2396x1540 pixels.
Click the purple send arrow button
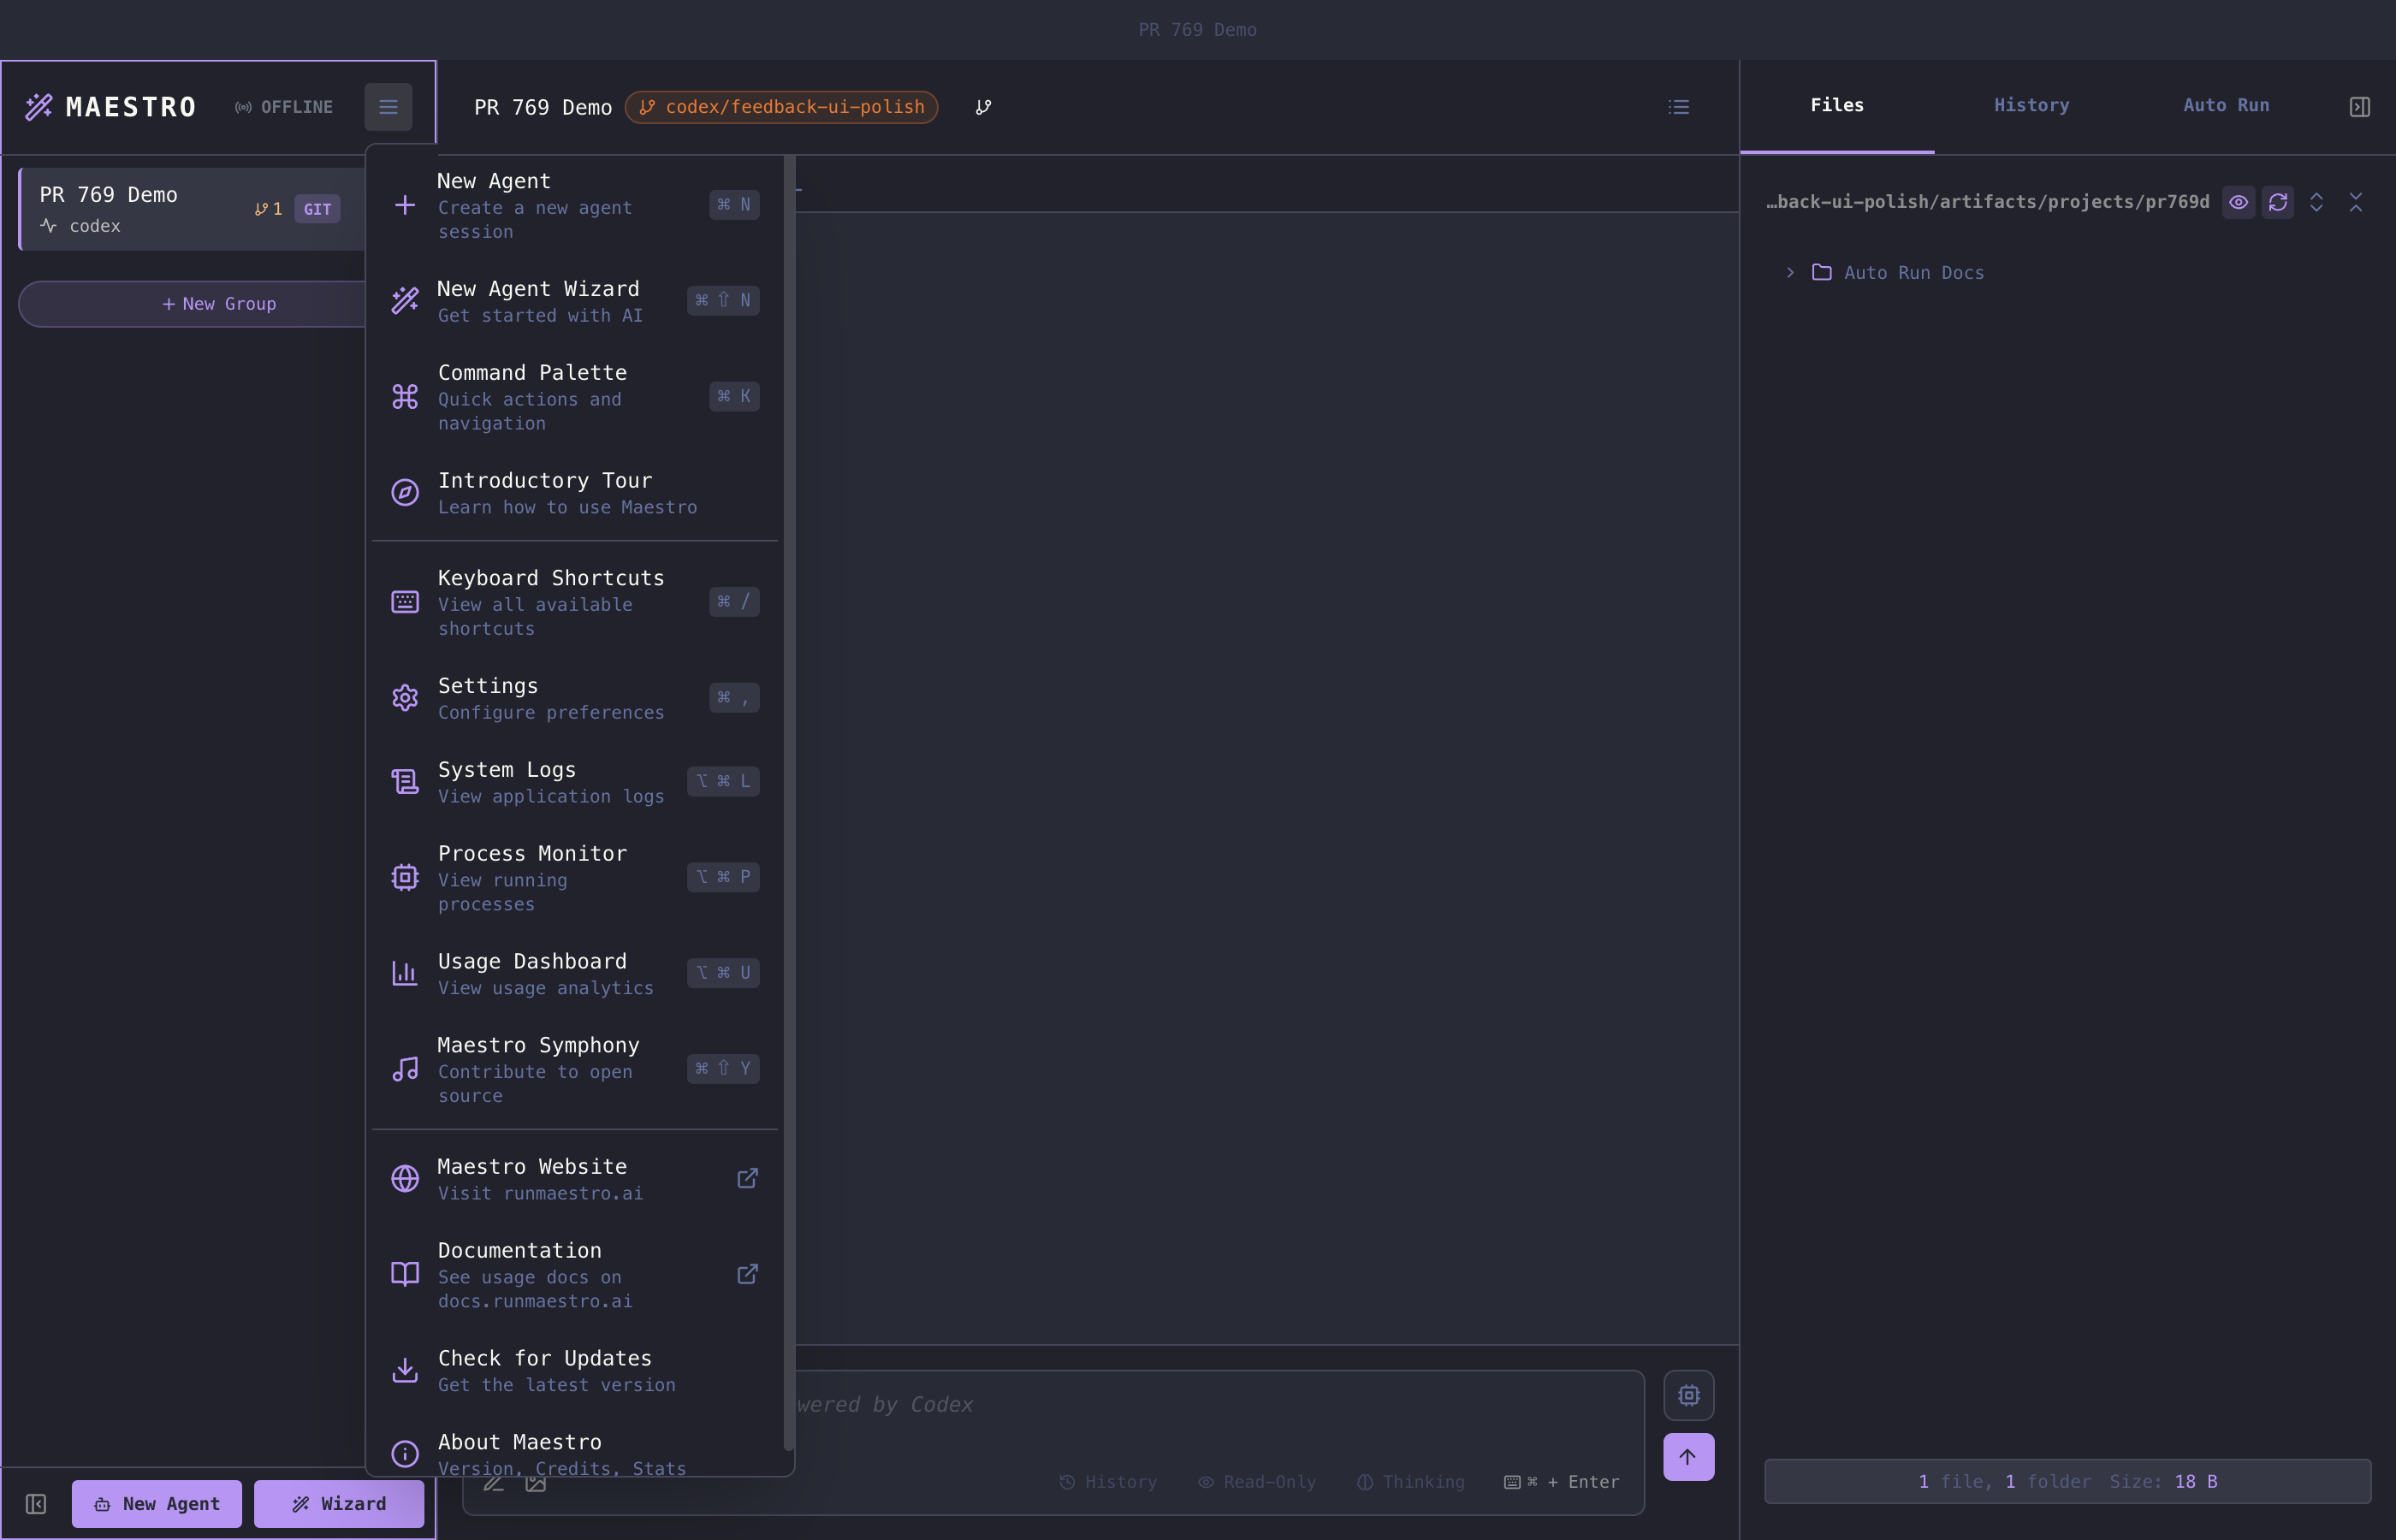pyautogui.click(x=1688, y=1456)
